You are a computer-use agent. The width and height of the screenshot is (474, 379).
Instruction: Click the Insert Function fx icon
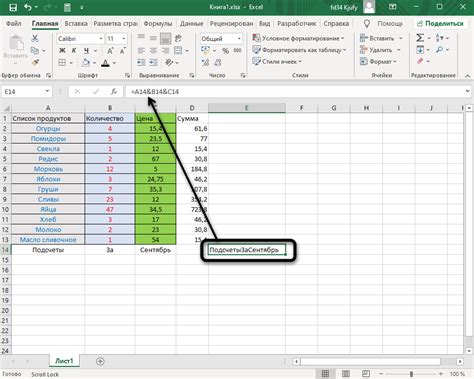pos(114,91)
